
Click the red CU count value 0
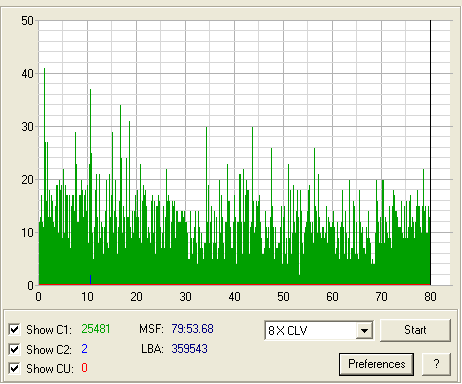pyautogui.click(x=84, y=368)
